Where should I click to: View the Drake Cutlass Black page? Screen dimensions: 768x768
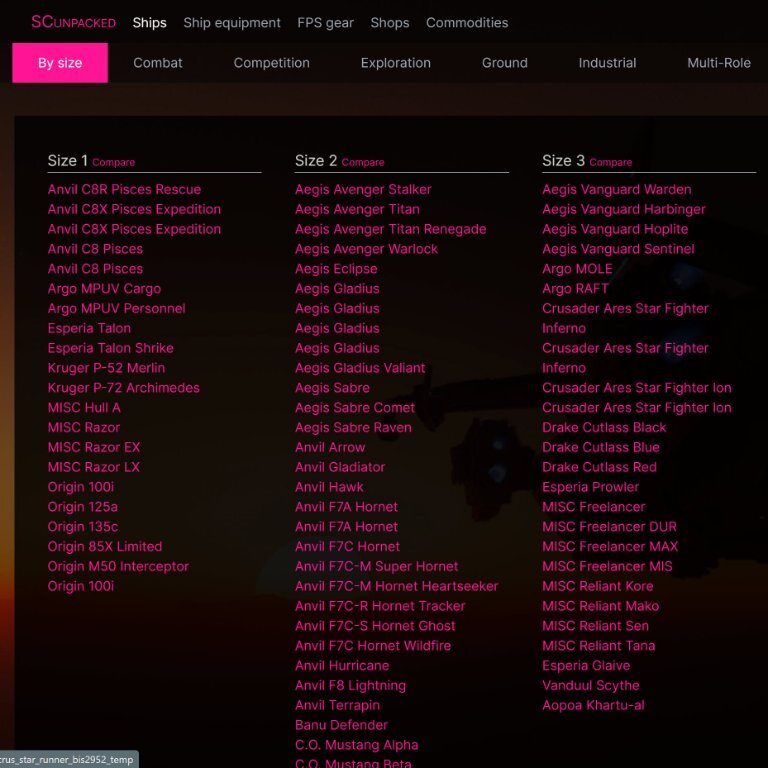click(604, 427)
